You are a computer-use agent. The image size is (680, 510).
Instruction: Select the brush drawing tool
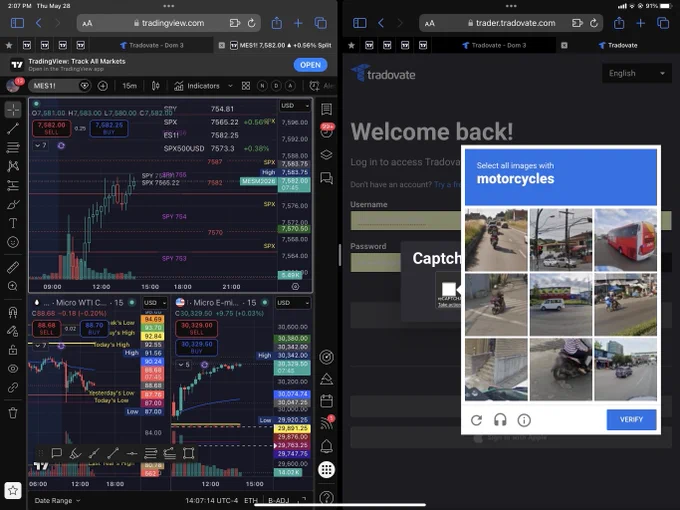coord(13,204)
